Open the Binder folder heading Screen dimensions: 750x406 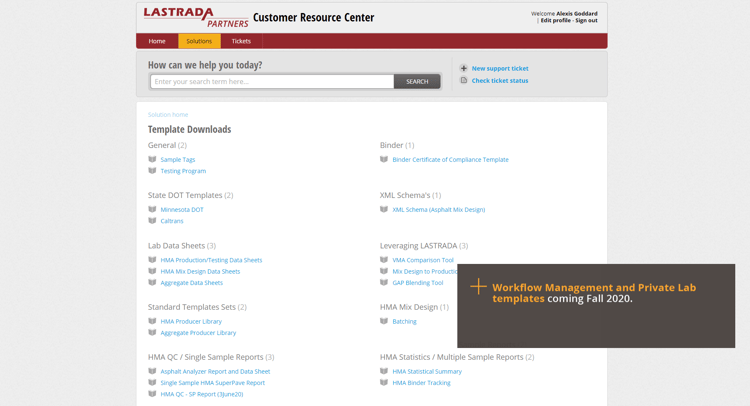(x=397, y=145)
